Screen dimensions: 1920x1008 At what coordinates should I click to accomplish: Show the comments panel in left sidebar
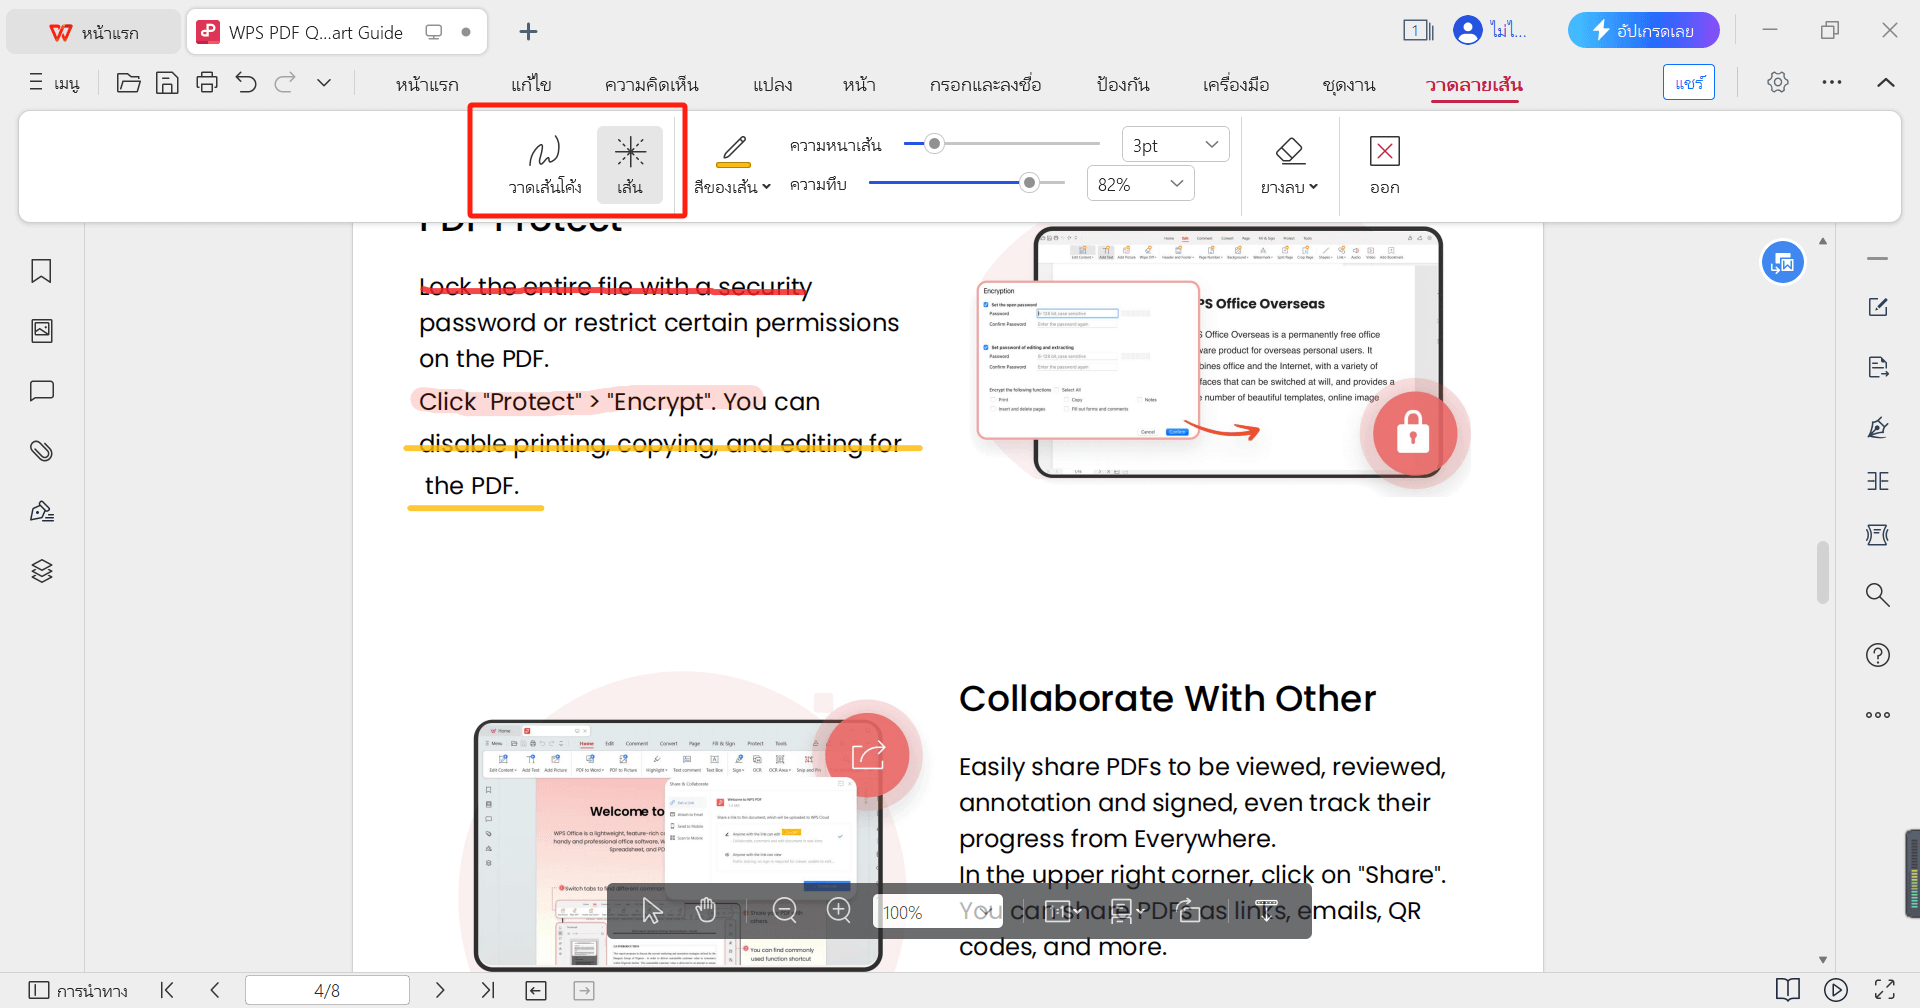coord(41,391)
